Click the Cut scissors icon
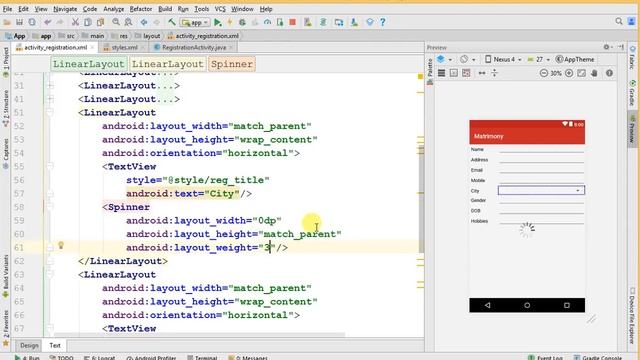Image resolution: width=640 pixels, height=360 pixels. coord(75,22)
